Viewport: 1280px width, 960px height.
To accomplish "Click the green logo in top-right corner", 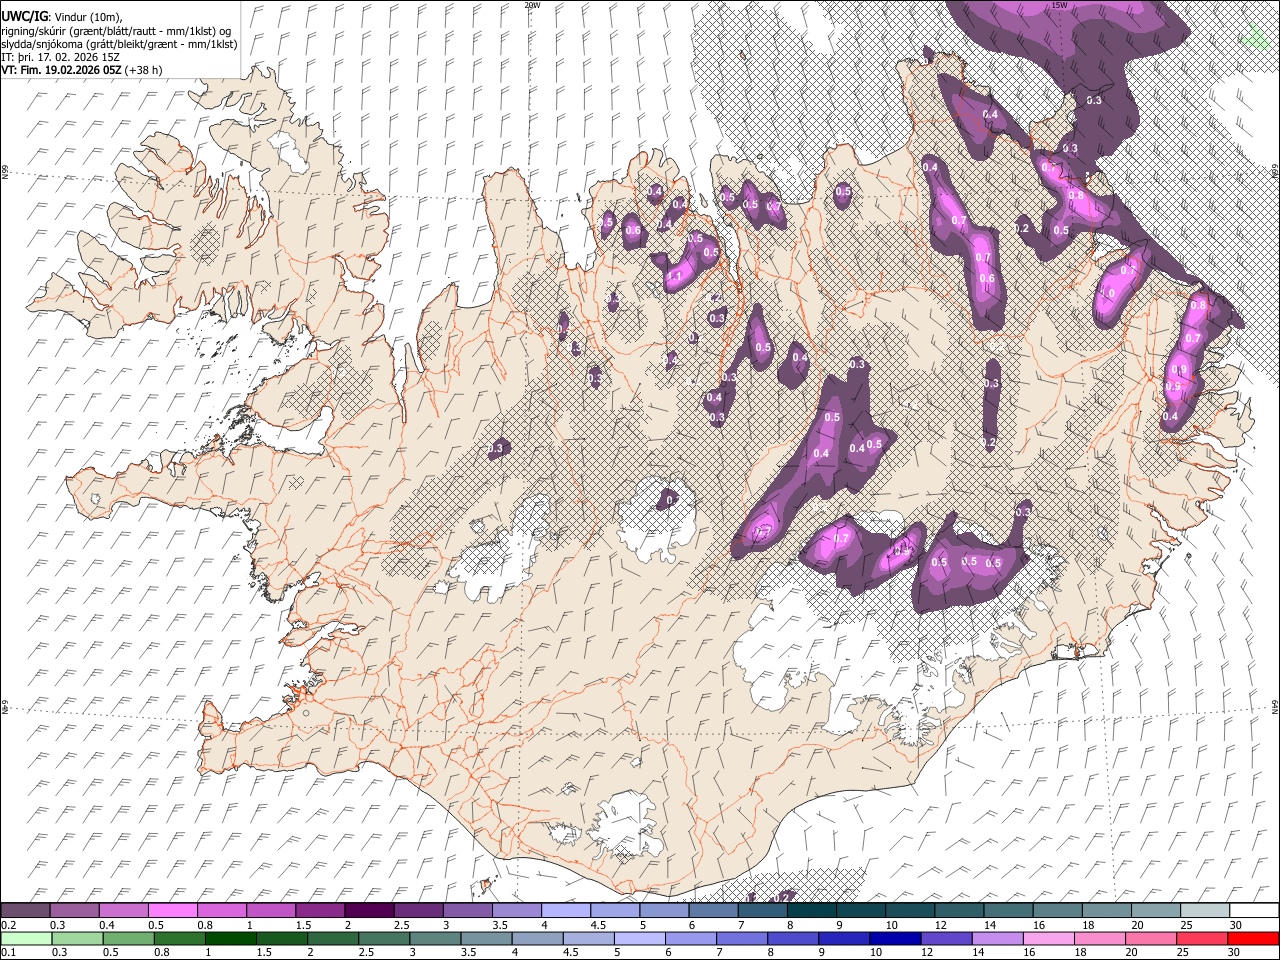I will (x=1251, y=37).
